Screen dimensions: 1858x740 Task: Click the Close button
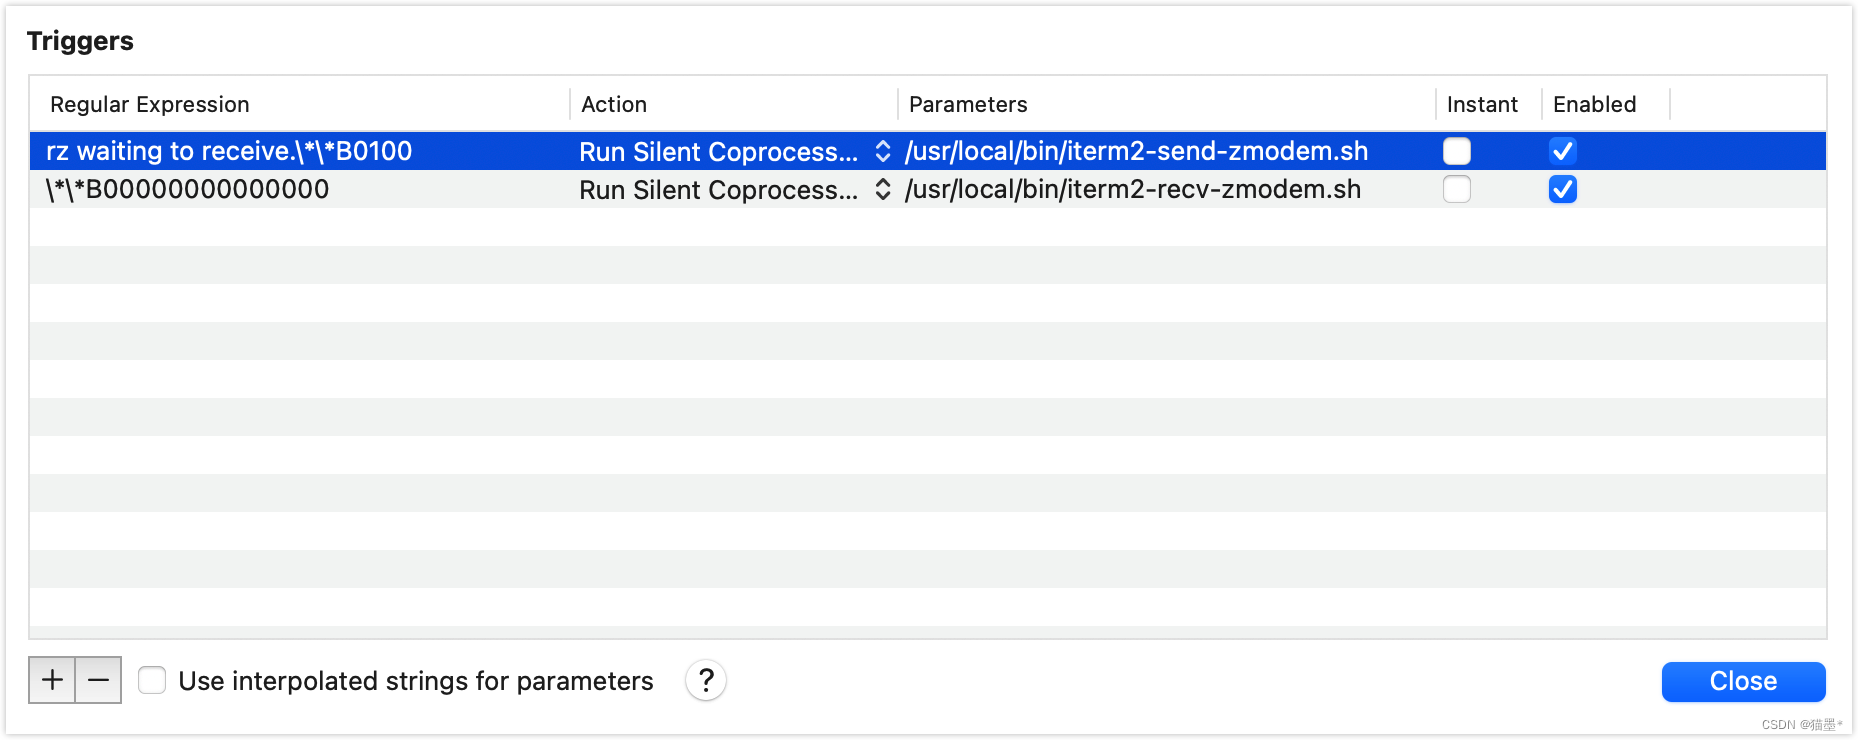(x=1743, y=681)
